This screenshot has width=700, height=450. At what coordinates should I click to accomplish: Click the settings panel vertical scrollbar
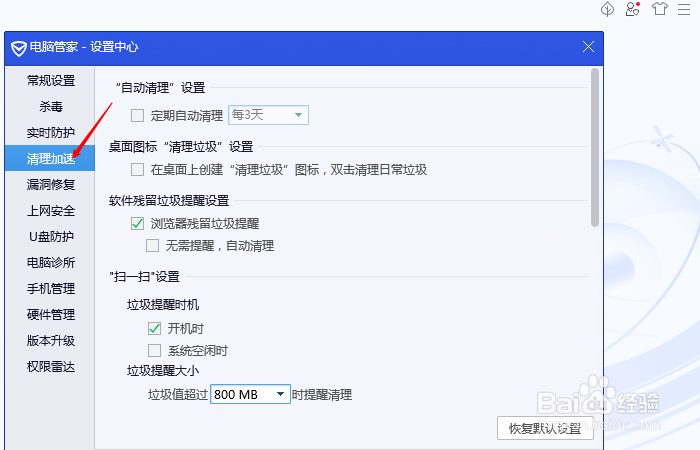tap(595, 148)
